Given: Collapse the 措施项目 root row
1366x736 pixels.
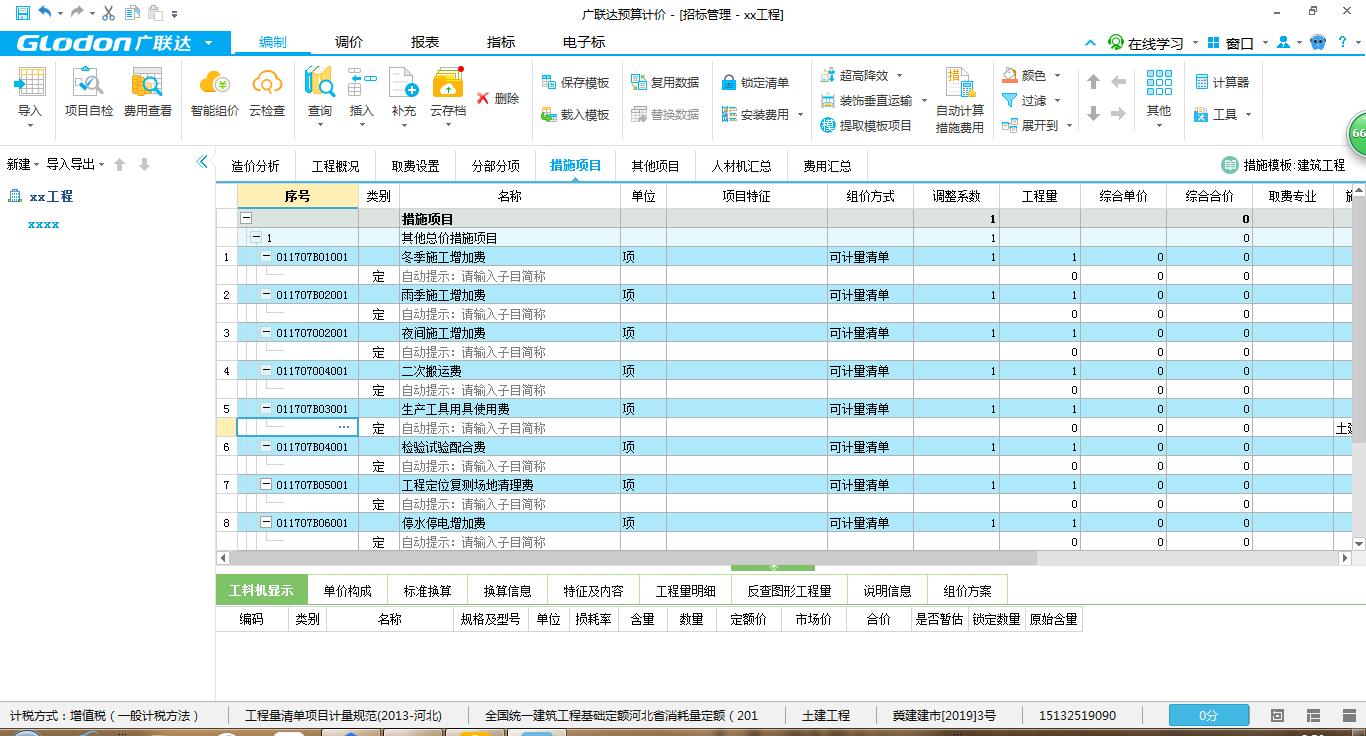Looking at the screenshot, I should 246,219.
